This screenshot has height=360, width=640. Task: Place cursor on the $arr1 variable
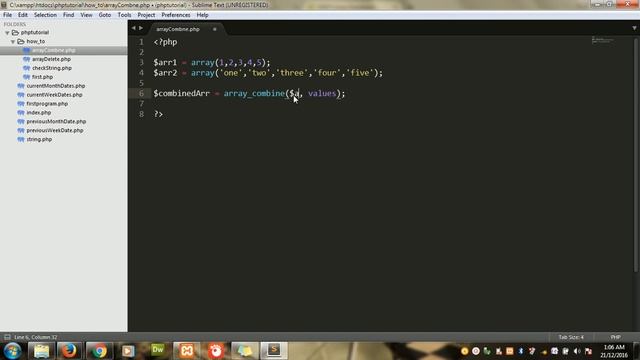coord(165,62)
